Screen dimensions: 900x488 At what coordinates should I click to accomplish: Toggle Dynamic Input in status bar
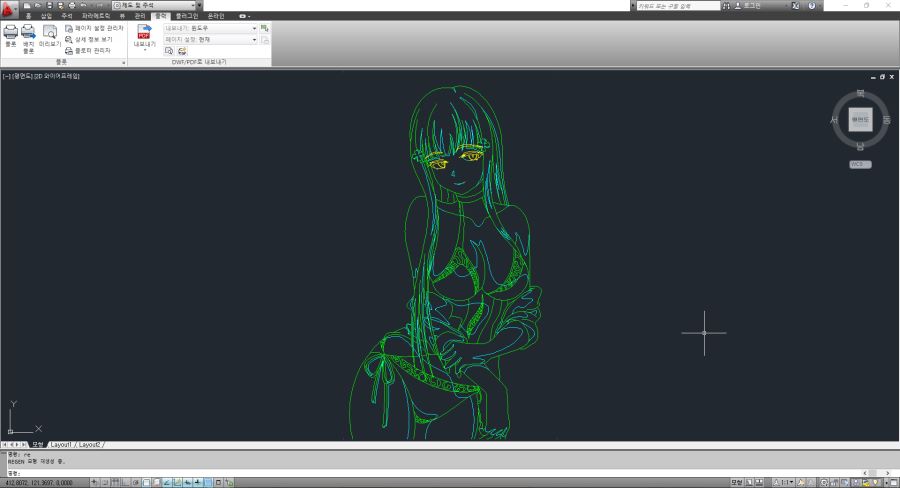coord(187,482)
